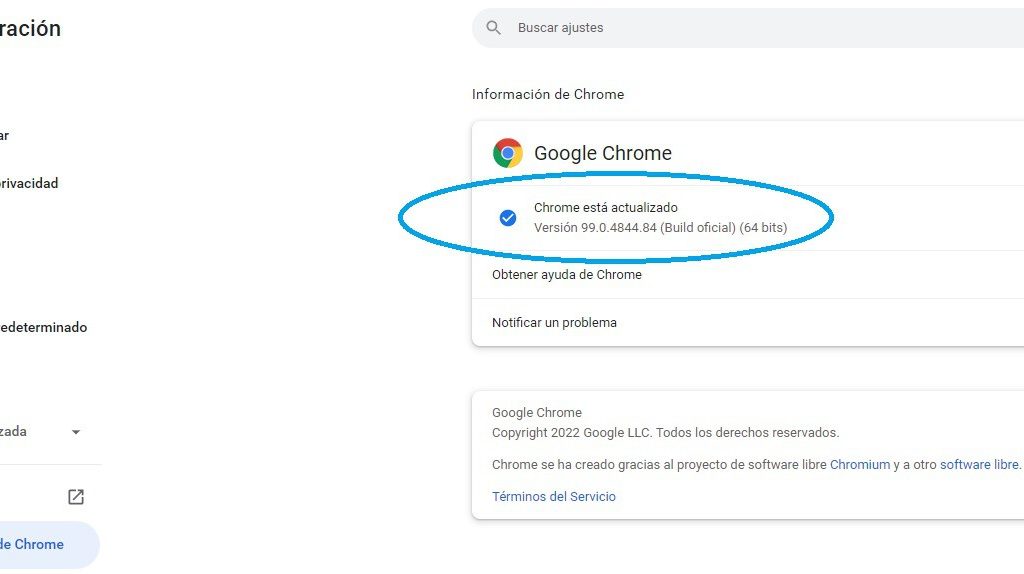Select the privacidad sidebar item
Screen dimensions: 1024x574
coord(29,183)
